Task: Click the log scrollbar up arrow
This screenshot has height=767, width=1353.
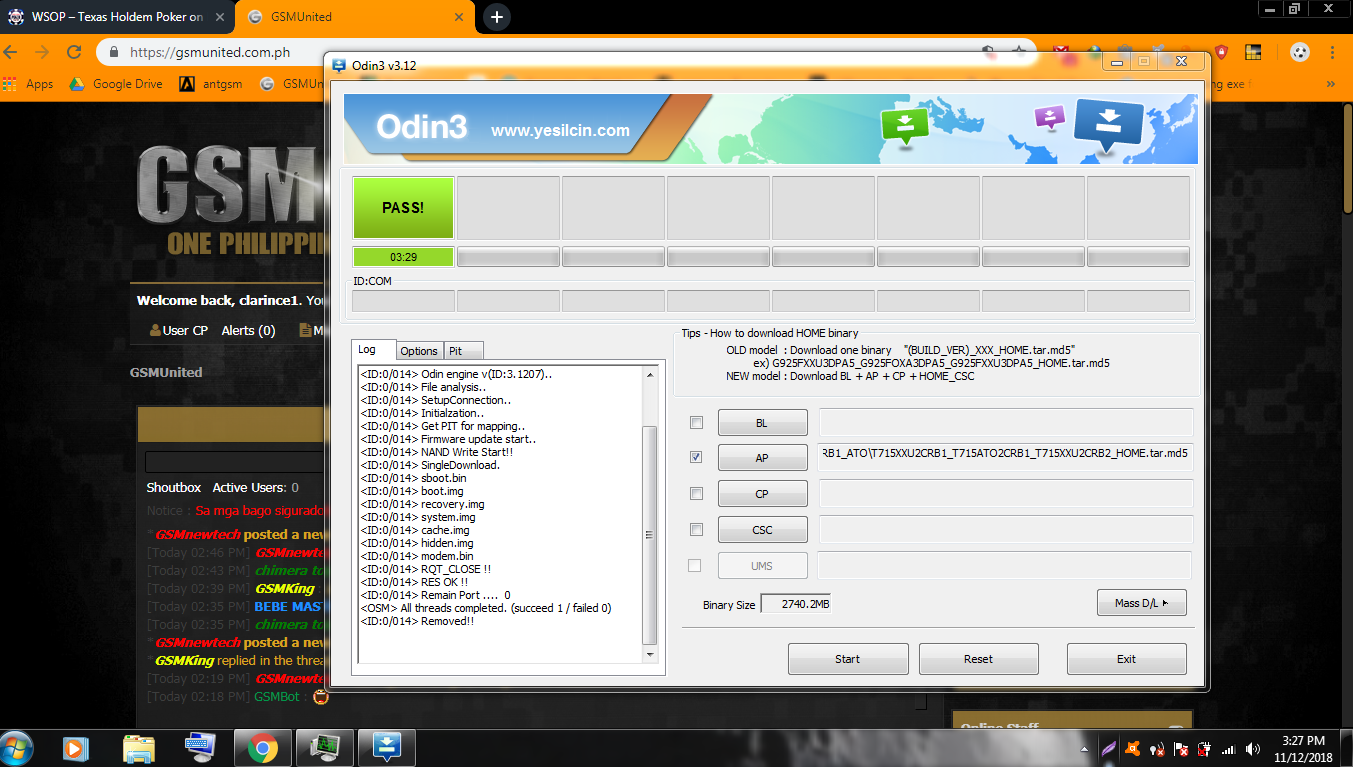Action: pos(650,375)
